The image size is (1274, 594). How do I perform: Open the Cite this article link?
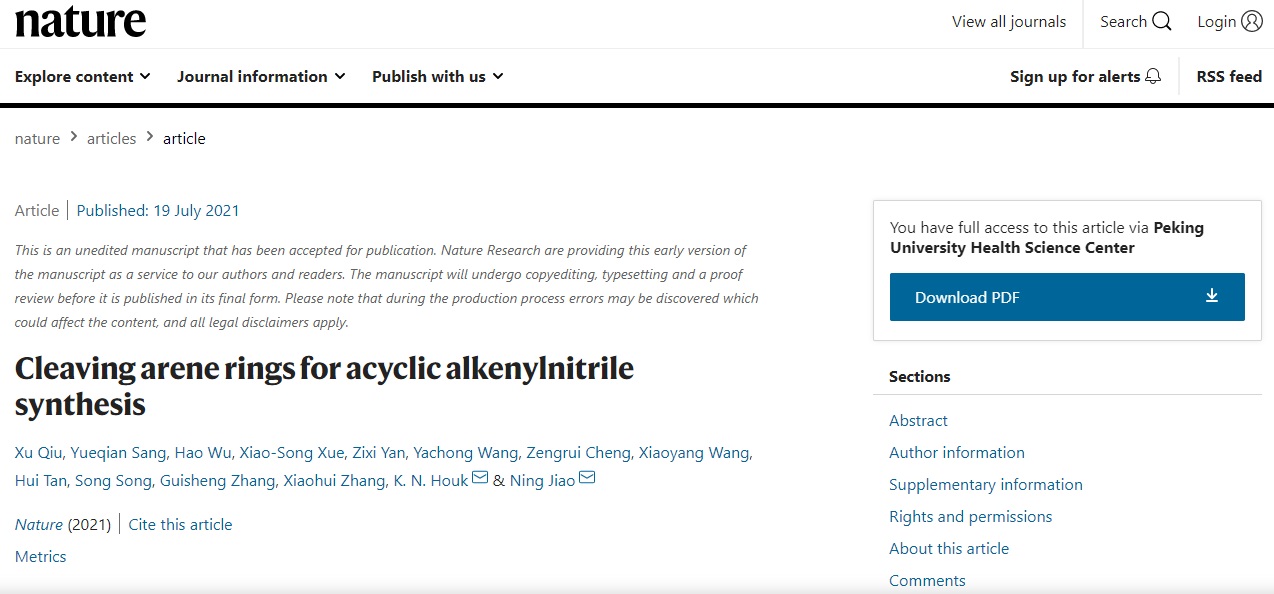[180, 525]
